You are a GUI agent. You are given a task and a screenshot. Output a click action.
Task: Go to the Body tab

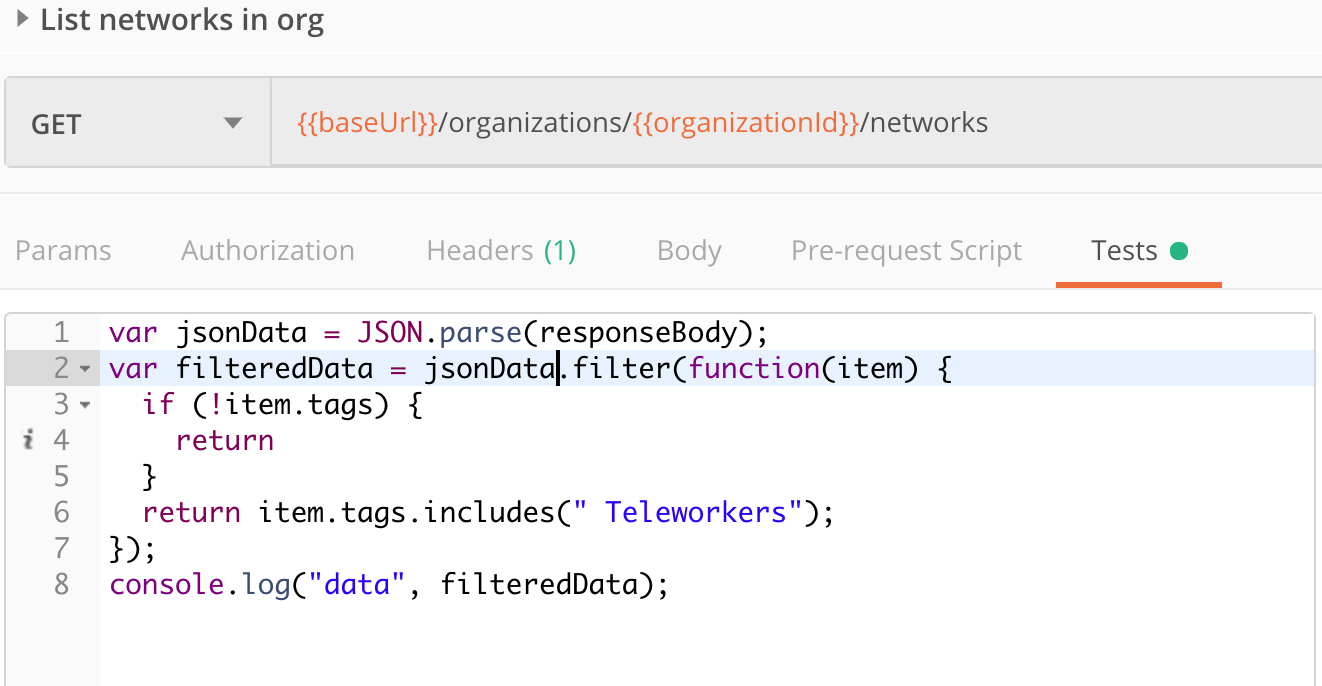tap(689, 251)
